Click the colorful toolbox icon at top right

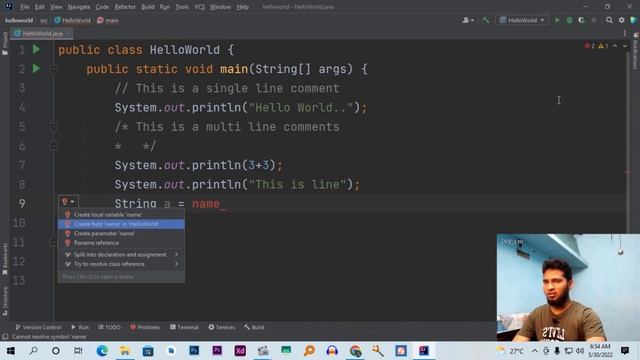pos(634,20)
